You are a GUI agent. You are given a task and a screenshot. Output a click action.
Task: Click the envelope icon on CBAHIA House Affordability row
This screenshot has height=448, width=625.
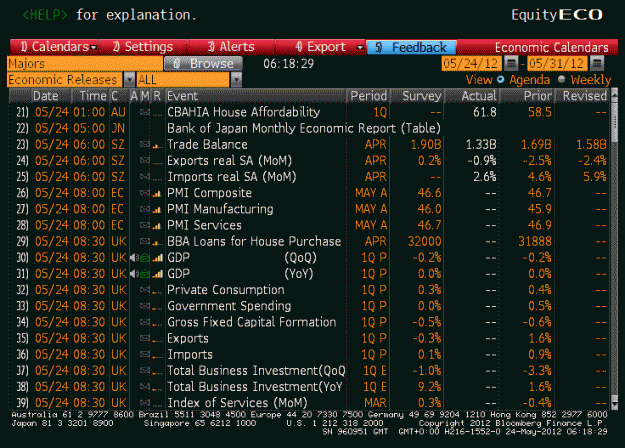click(x=145, y=112)
